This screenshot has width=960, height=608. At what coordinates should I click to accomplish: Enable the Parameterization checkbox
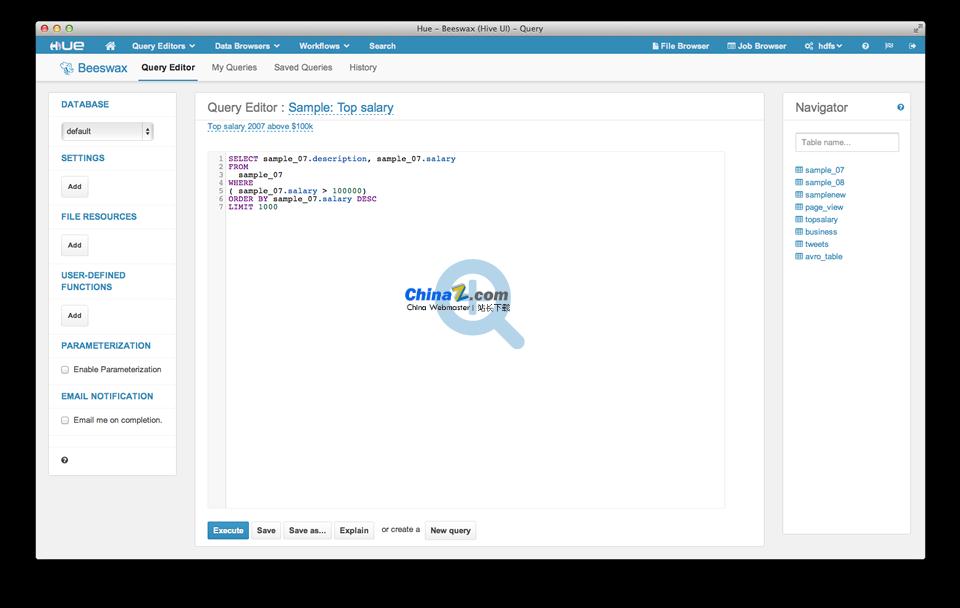click(x=65, y=370)
